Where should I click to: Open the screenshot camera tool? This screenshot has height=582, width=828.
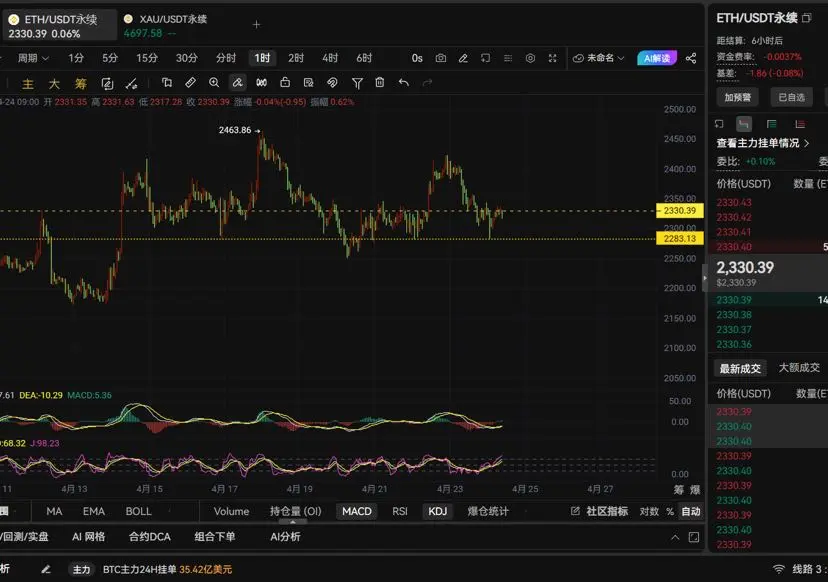point(440,58)
